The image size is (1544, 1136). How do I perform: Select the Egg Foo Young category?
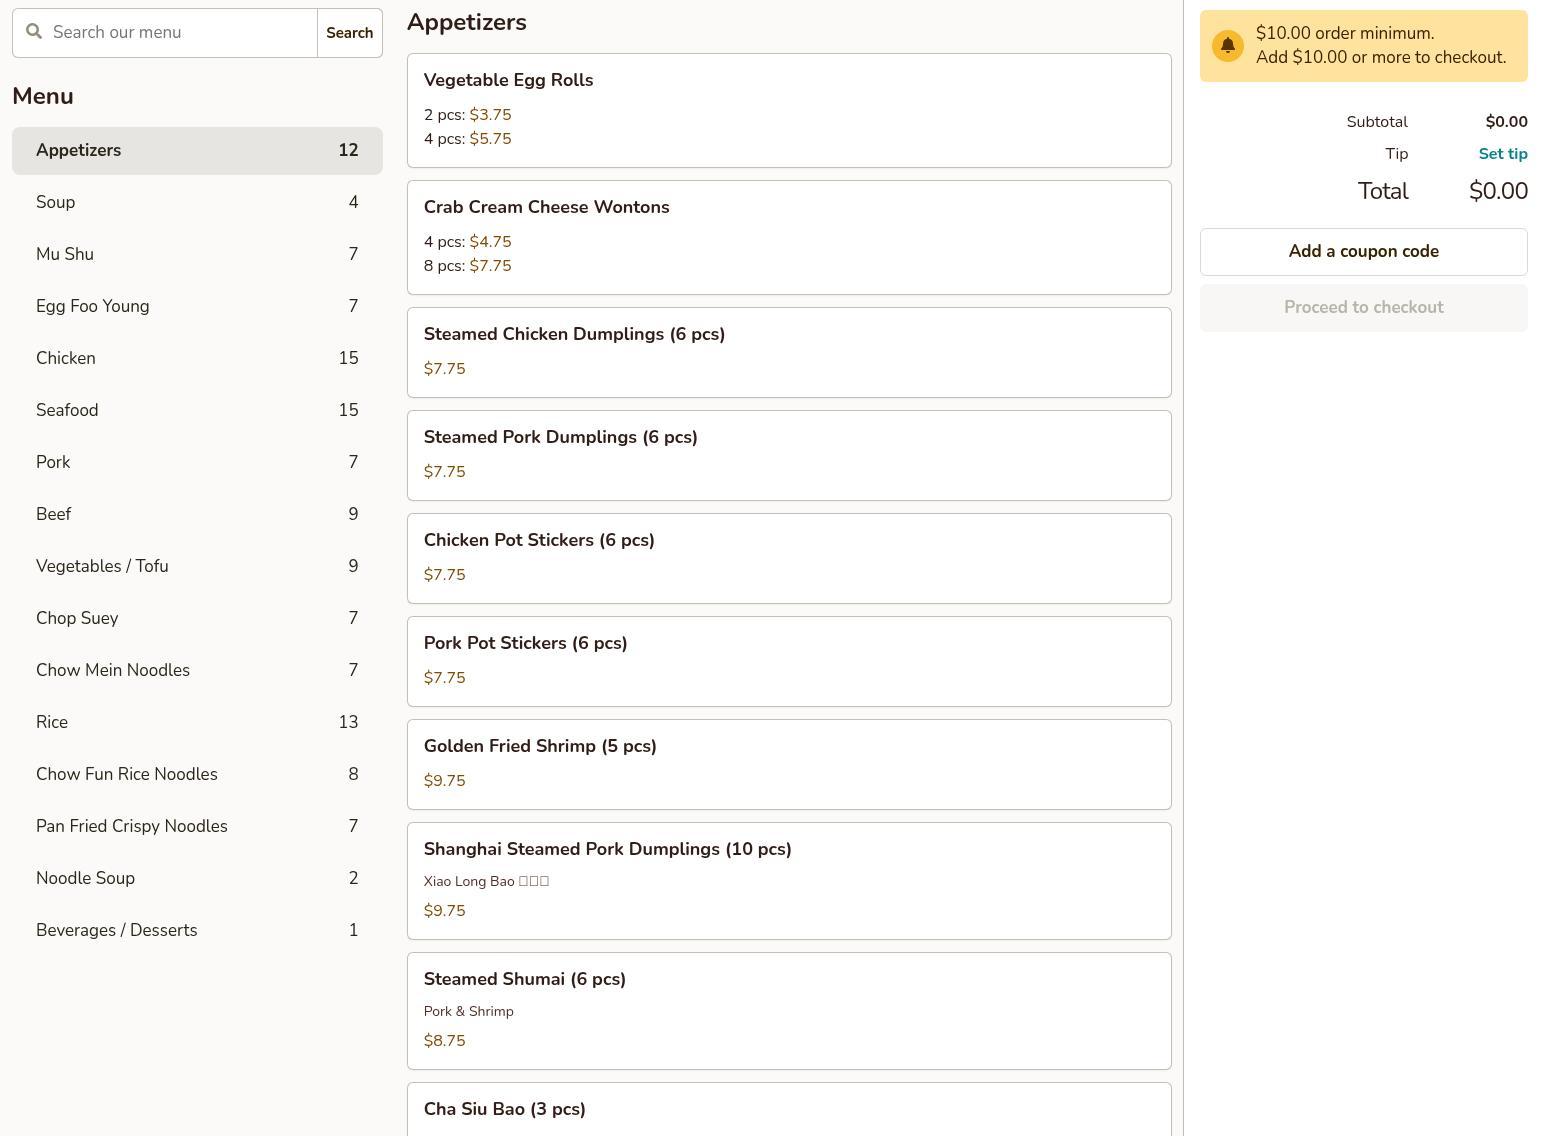click(197, 306)
